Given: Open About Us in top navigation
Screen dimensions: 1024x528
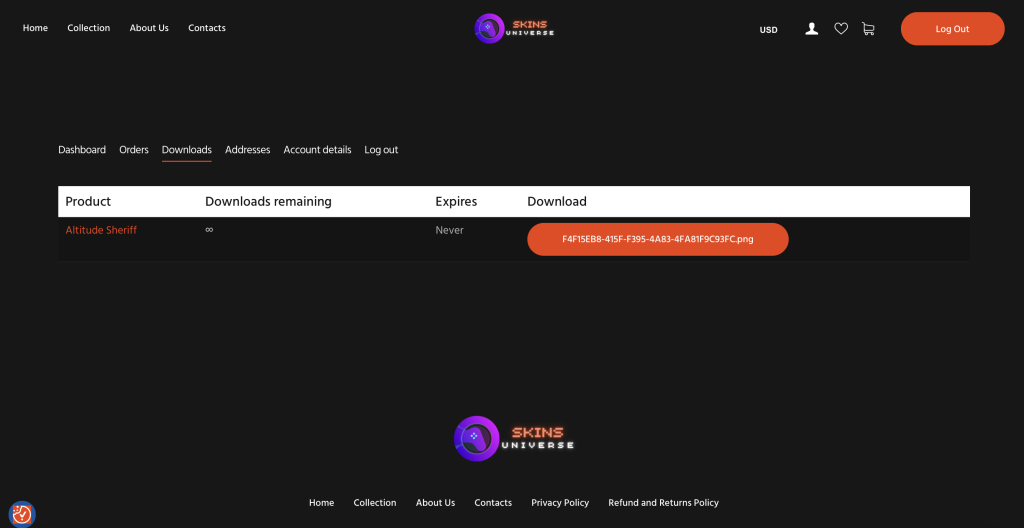Looking at the screenshot, I should [x=149, y=28].
